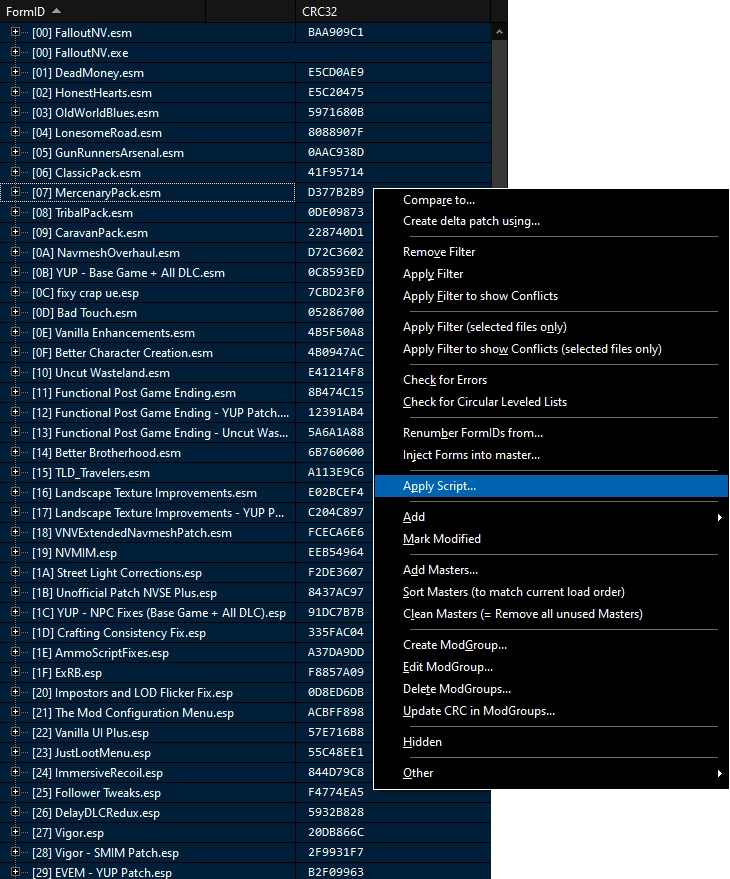Select Create ModGroup... option
This screenshot has width=730, height=879.
pyautogui.click(x=455, y=645)
